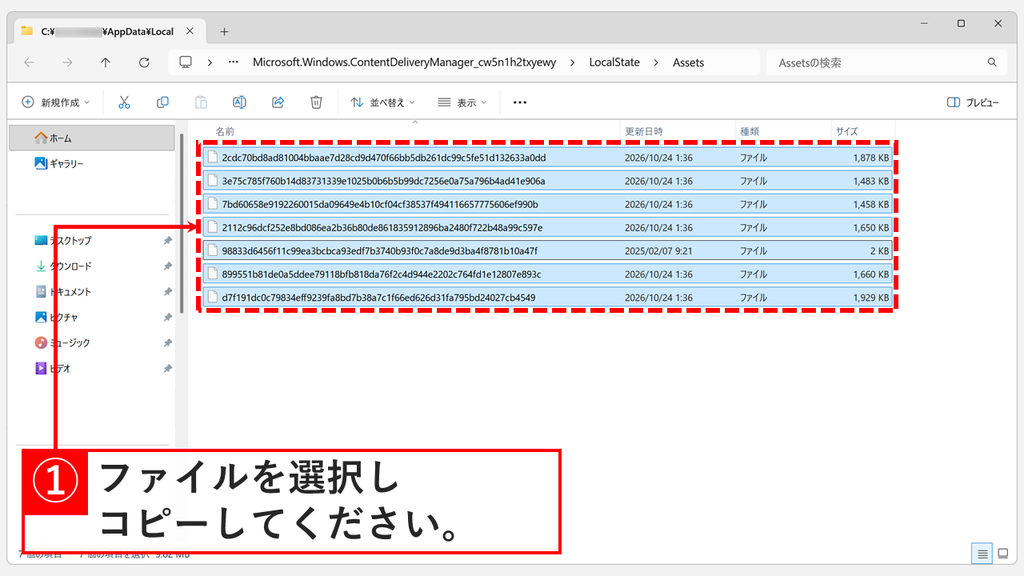Click the Share icon in toolbar
The width and height of the screenshot is (1024, 576).
[x=278, y=102]
